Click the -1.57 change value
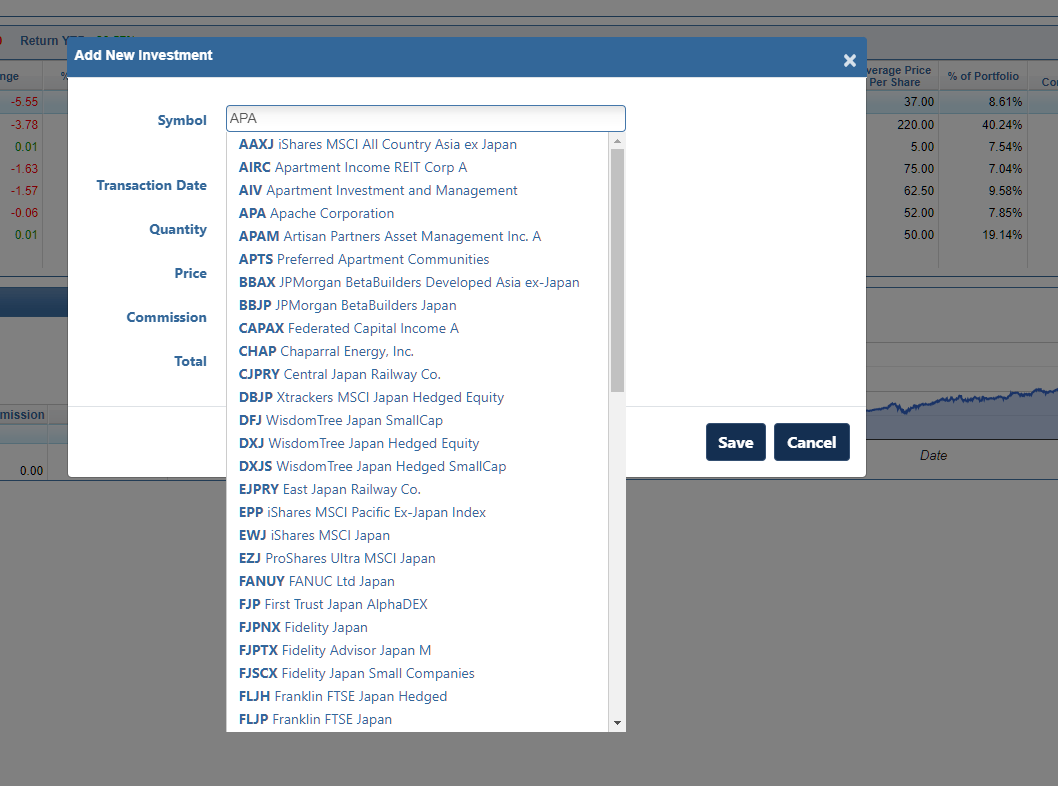 point(24,191)
